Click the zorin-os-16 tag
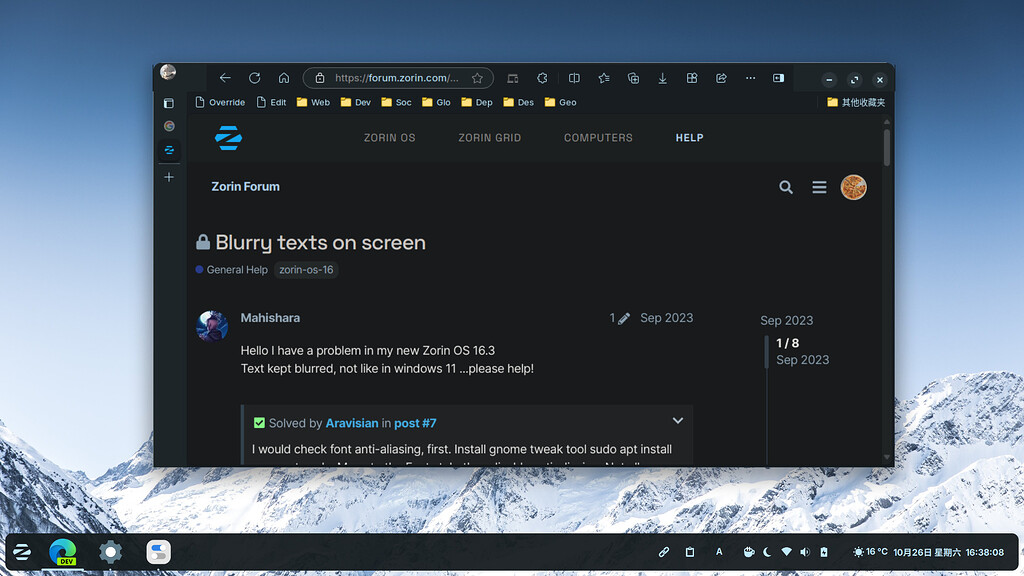Screen dimensions: 1024x576 (x=306, y=269)
